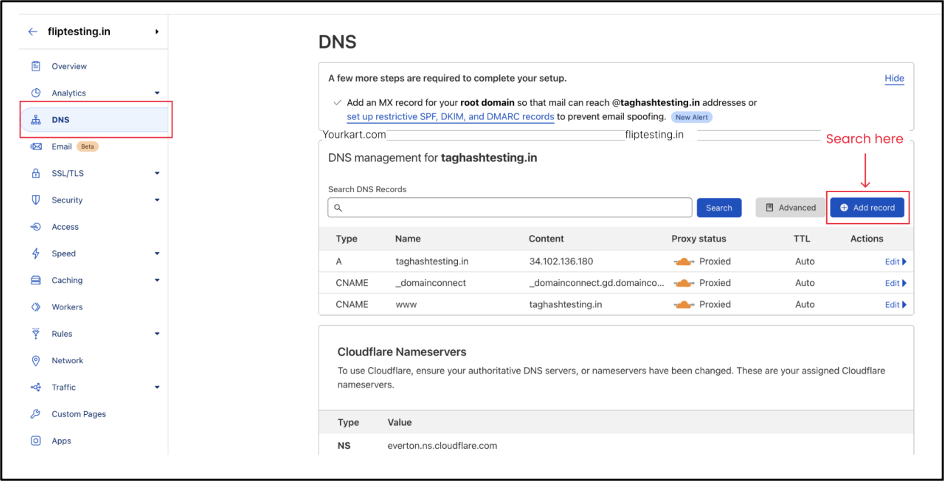Expand the Traffic submenu arrow
Image resolution: width=945 pixels, height=481 pixels.
point(157,387)
